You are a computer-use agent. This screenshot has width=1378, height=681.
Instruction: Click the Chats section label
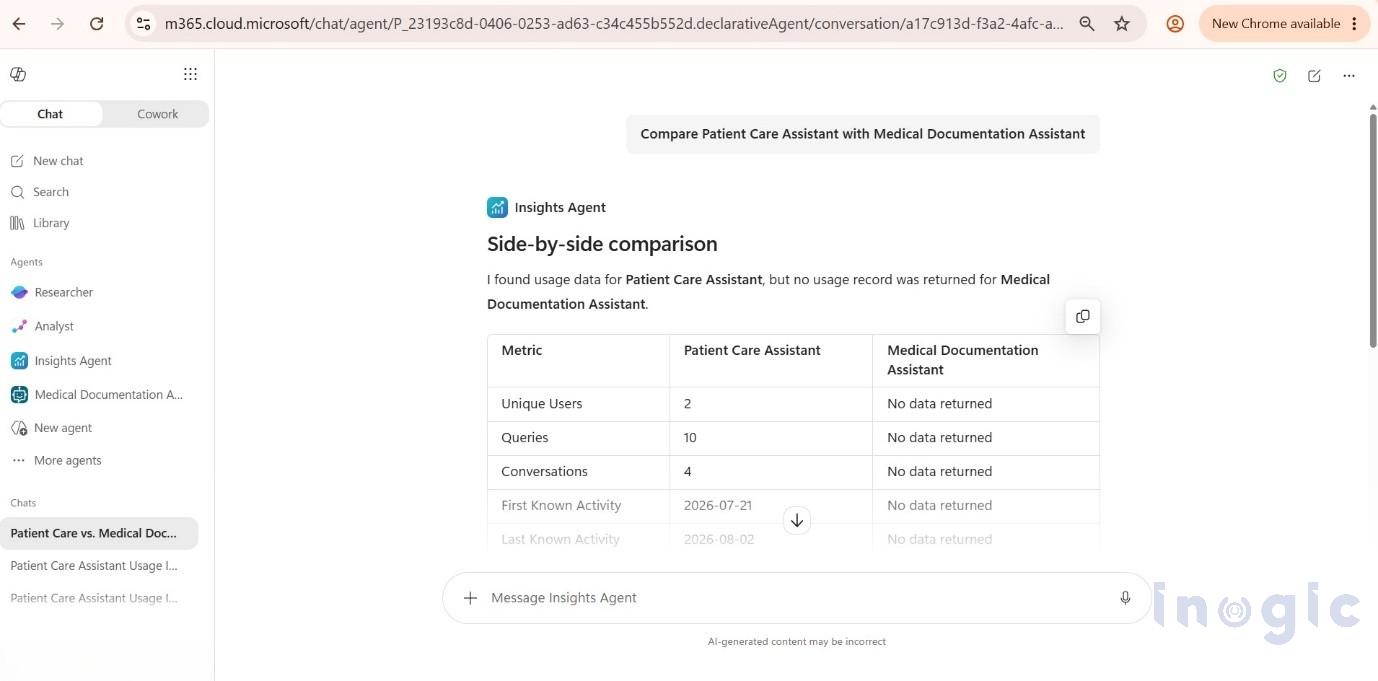tap(23, 503)
